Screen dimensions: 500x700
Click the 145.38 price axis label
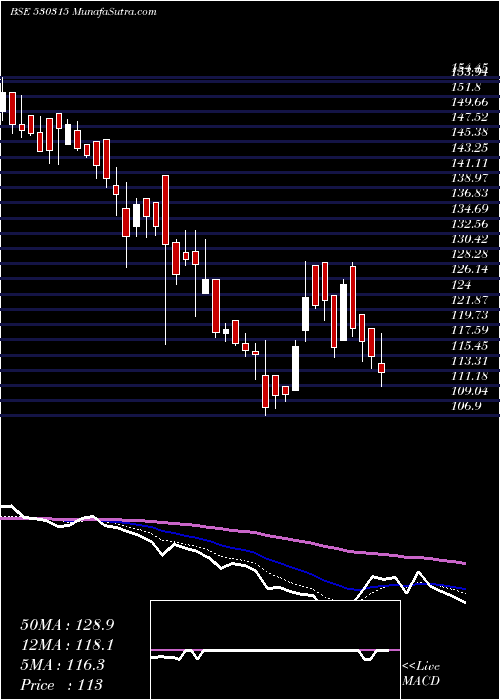point(469,133)
